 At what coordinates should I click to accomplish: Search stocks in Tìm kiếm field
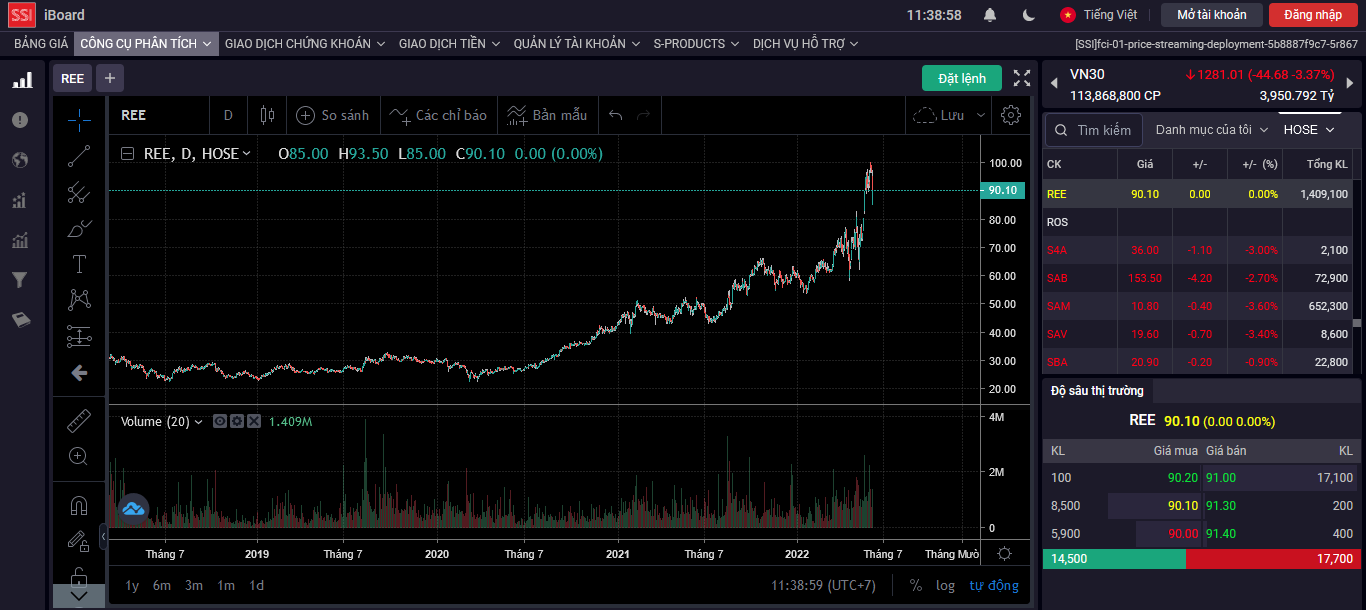point(1094,130)
